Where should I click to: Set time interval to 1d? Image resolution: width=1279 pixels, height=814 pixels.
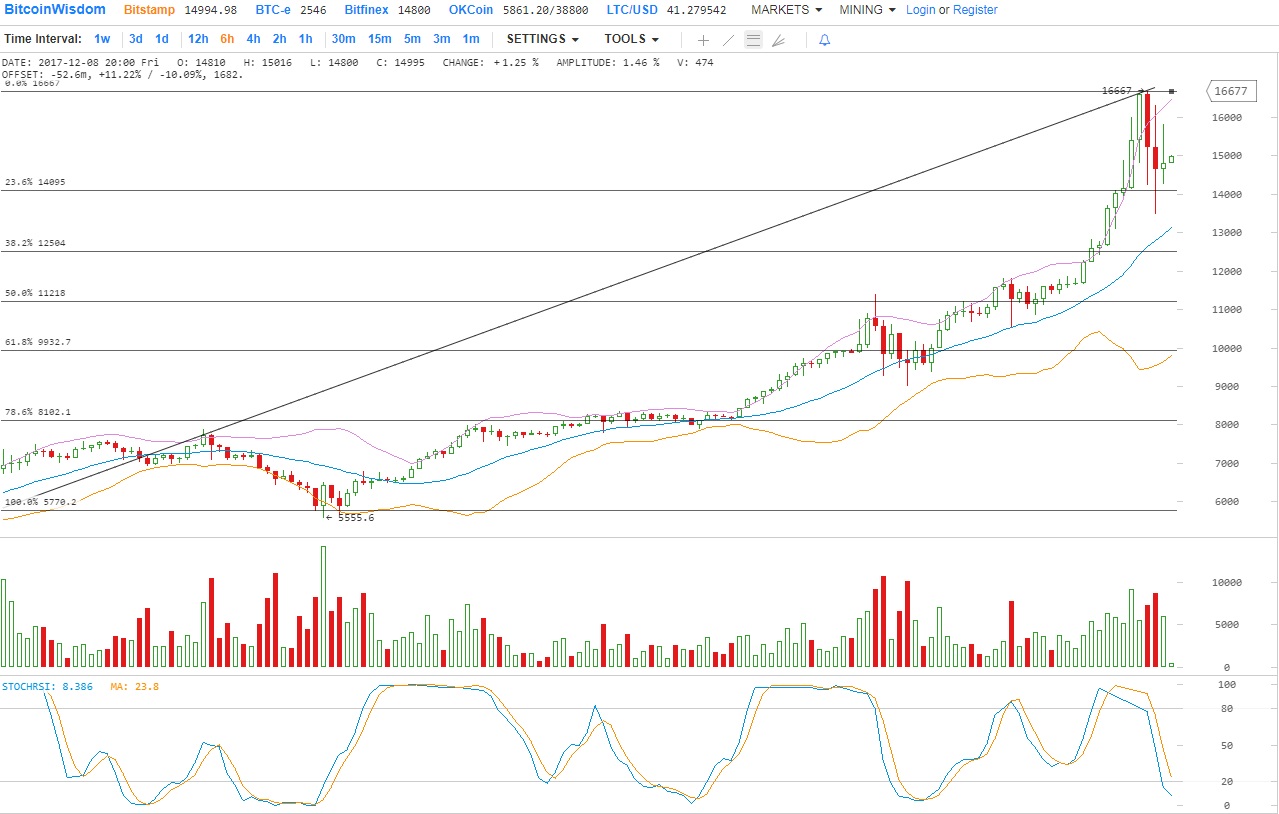pyautogui.click(x=161, y=39)
